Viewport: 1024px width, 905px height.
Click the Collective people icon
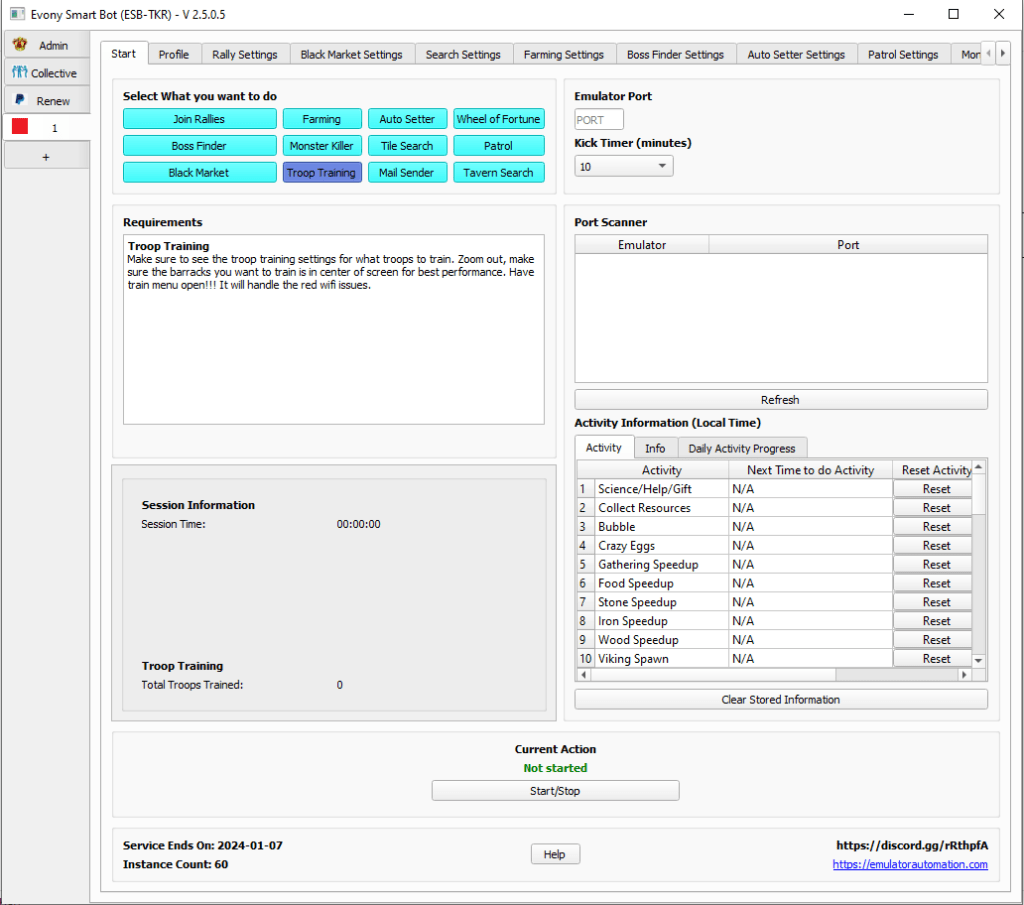(x=19, y=73)
